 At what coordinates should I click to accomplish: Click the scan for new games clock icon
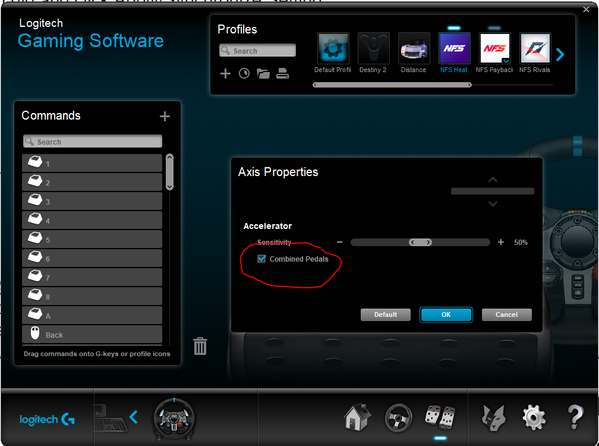coord(244,73)
